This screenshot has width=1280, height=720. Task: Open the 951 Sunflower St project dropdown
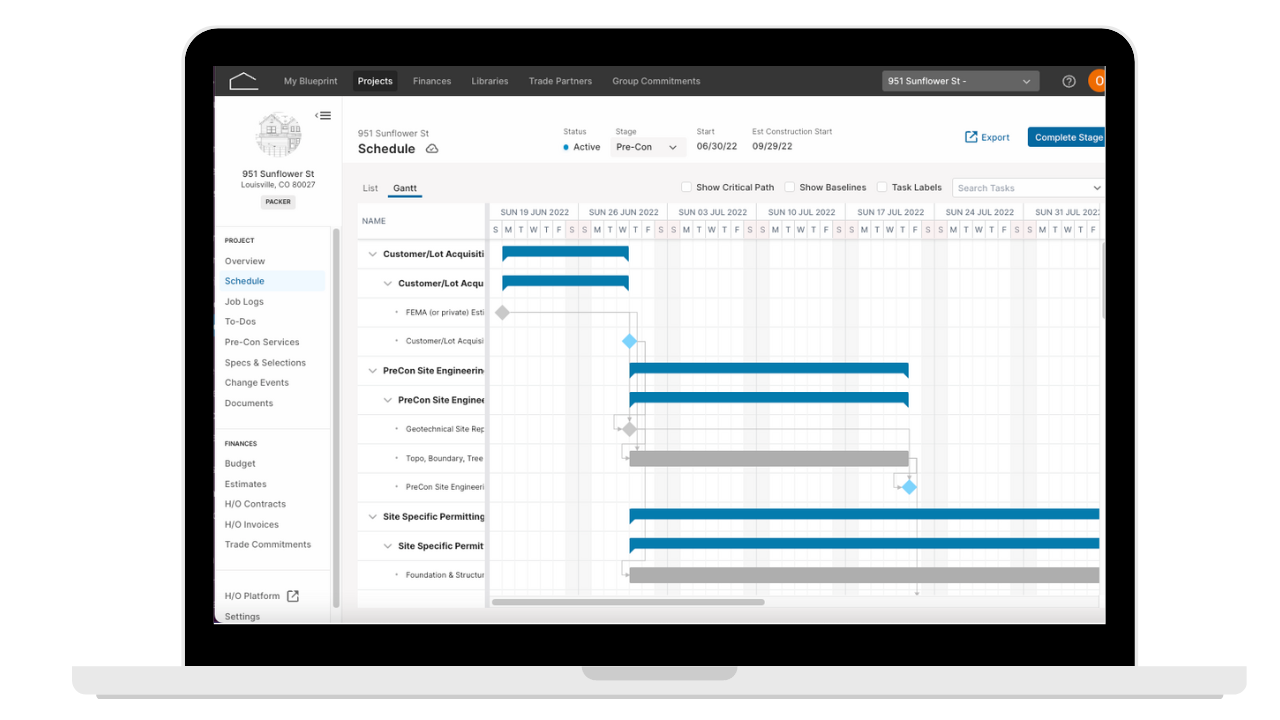coord(960,81)
